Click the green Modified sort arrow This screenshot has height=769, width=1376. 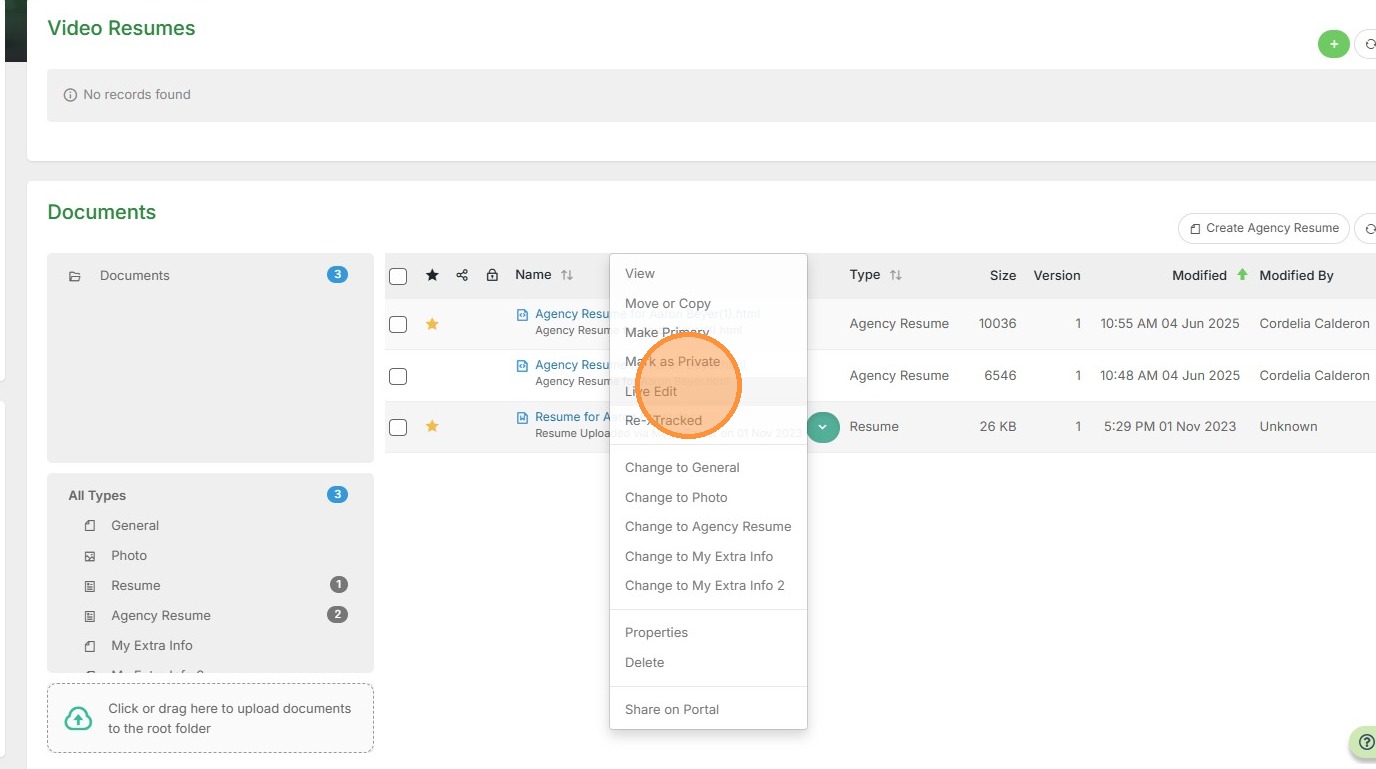pyautogui.click(x=1242, y=275)
